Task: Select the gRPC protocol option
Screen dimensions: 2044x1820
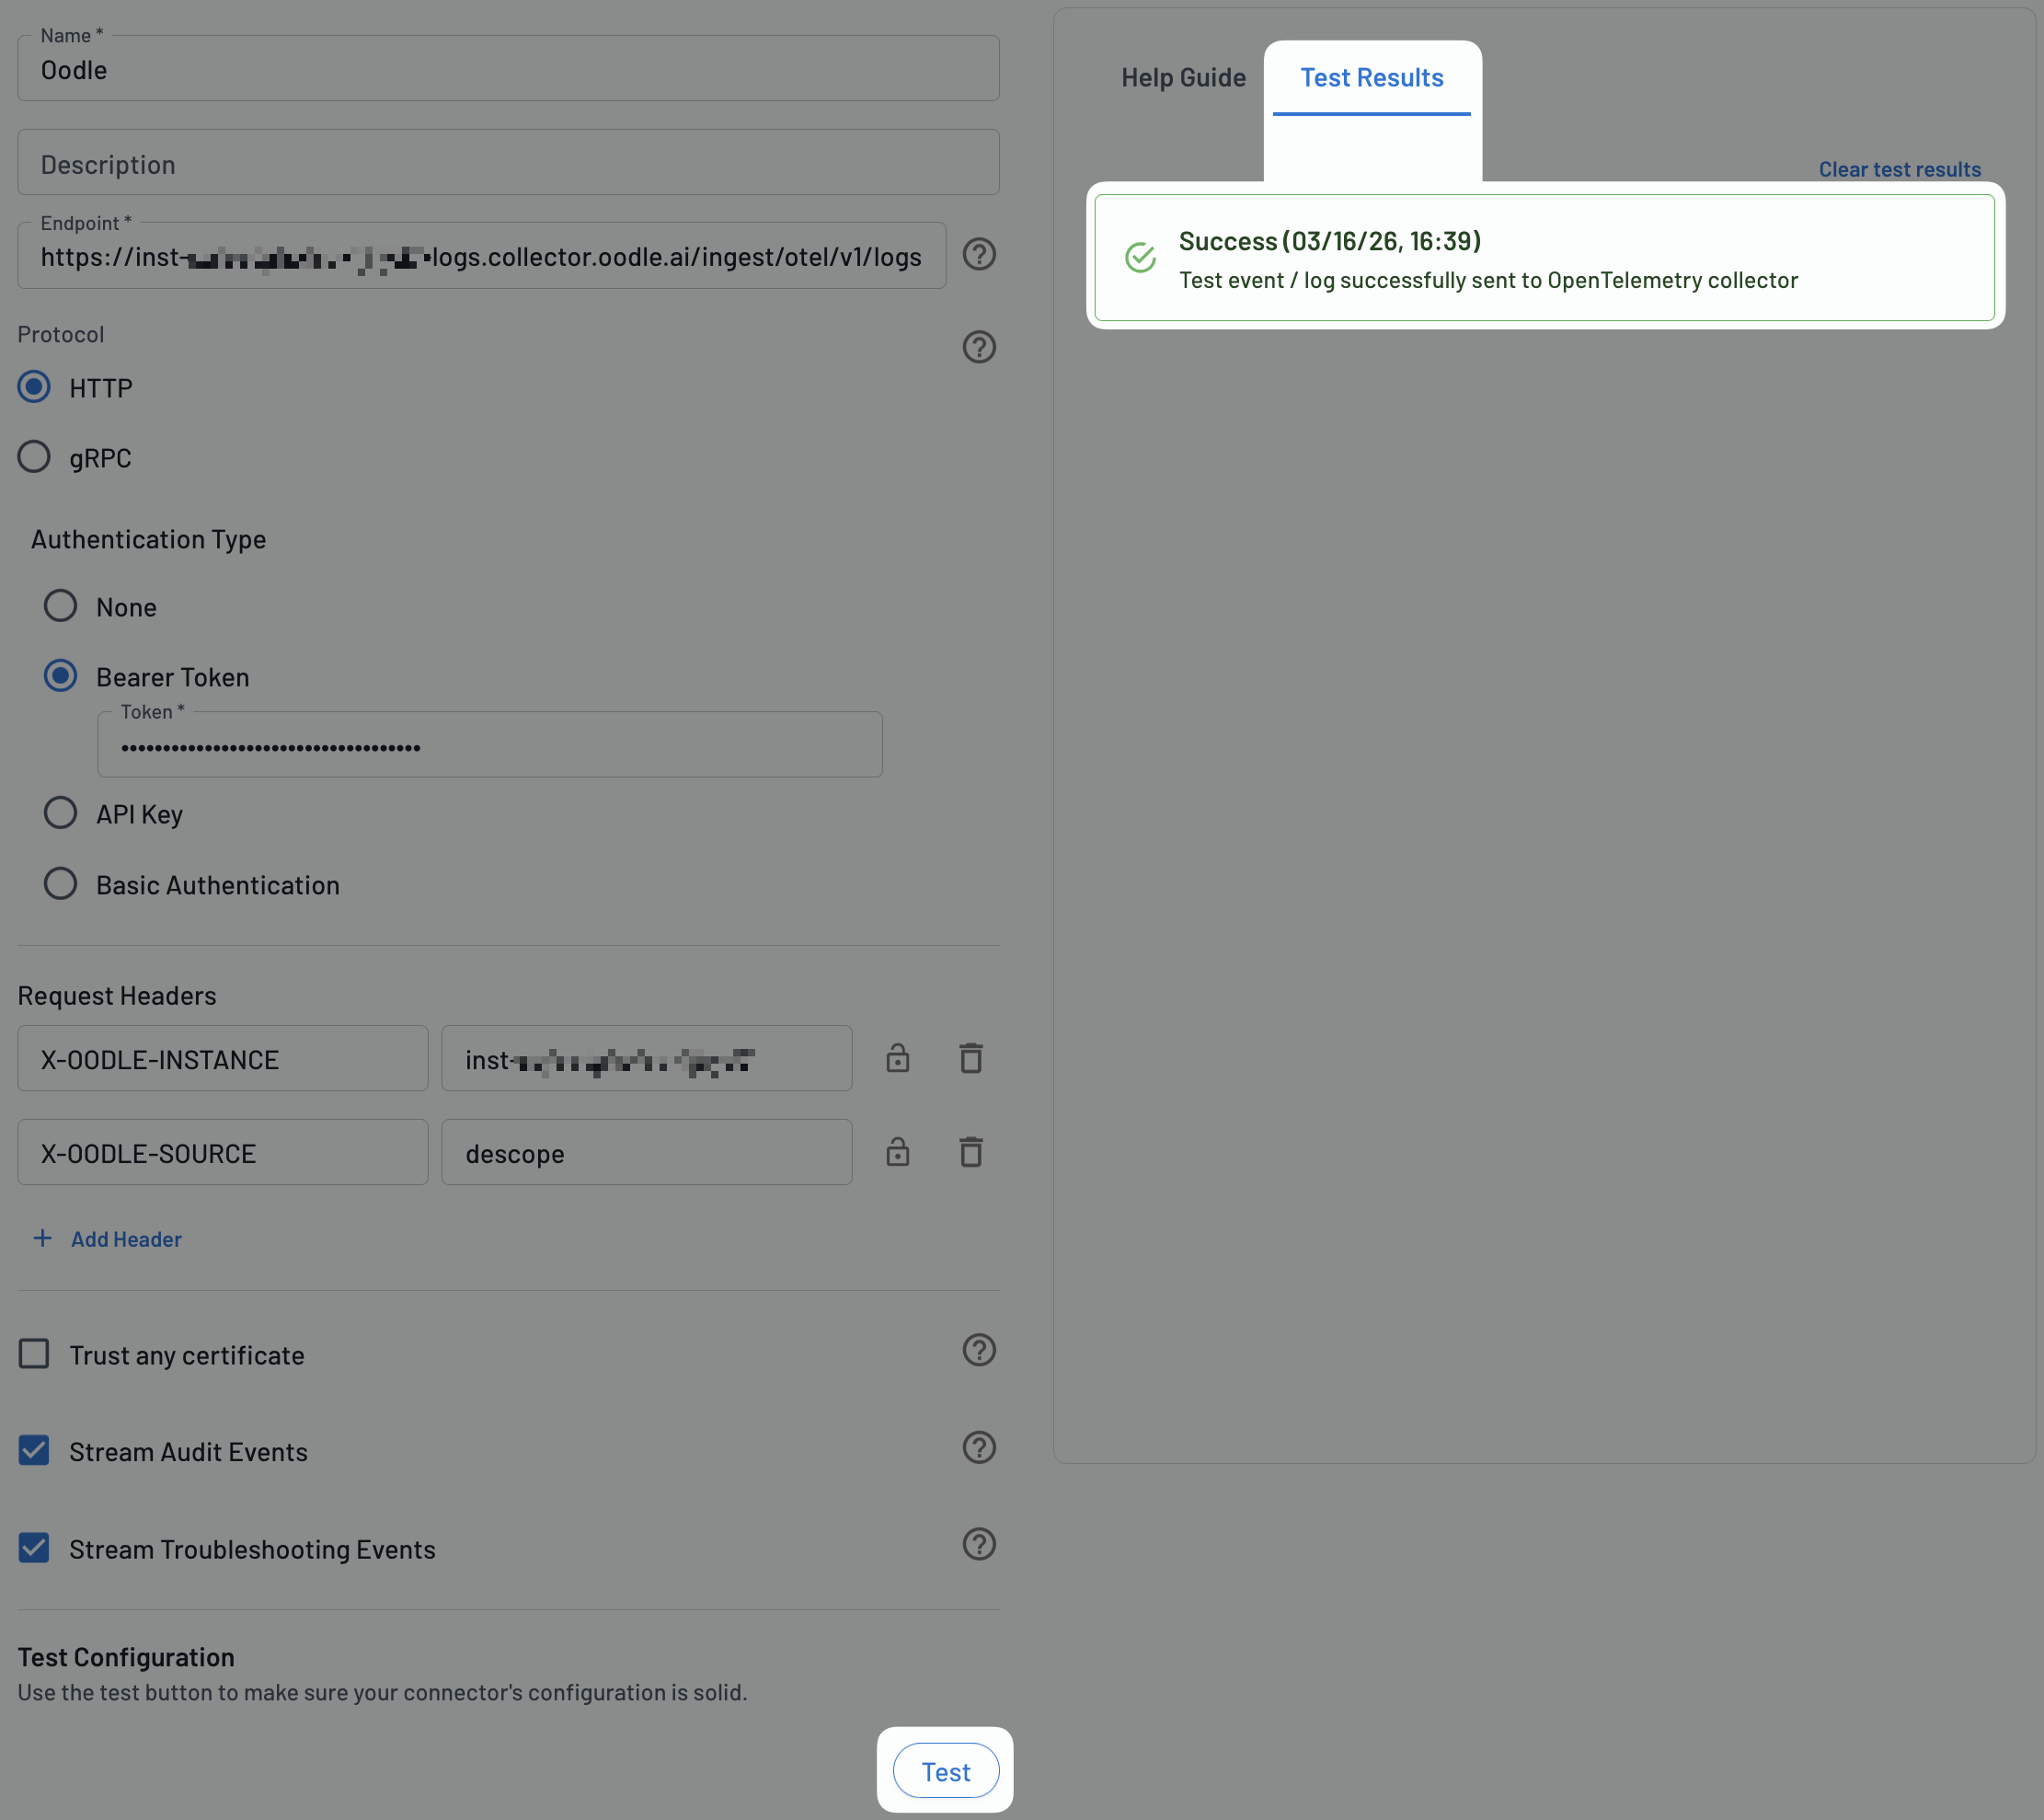Action: tap(33, 456)
